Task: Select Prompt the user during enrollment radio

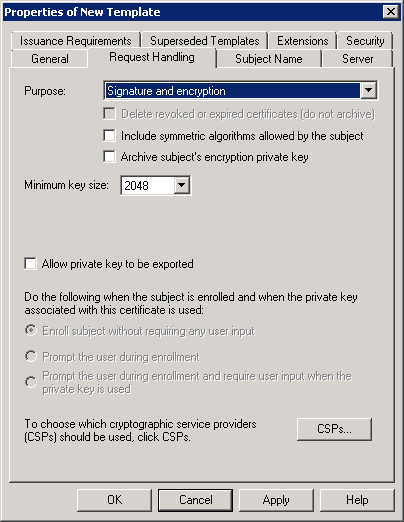Action: tap(31, 356)
